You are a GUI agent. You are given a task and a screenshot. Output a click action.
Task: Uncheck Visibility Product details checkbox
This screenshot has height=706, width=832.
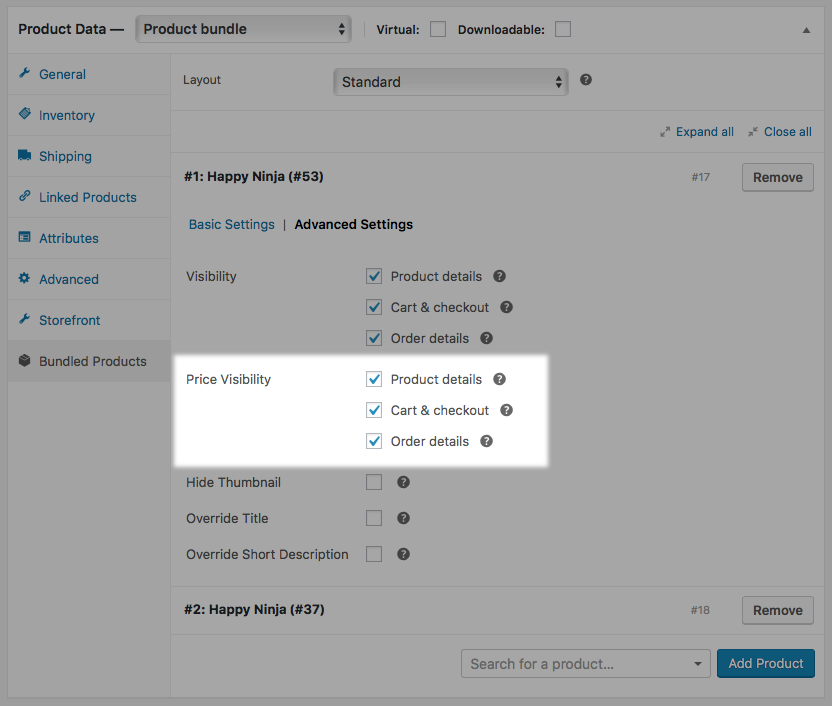tap(374, 276)
